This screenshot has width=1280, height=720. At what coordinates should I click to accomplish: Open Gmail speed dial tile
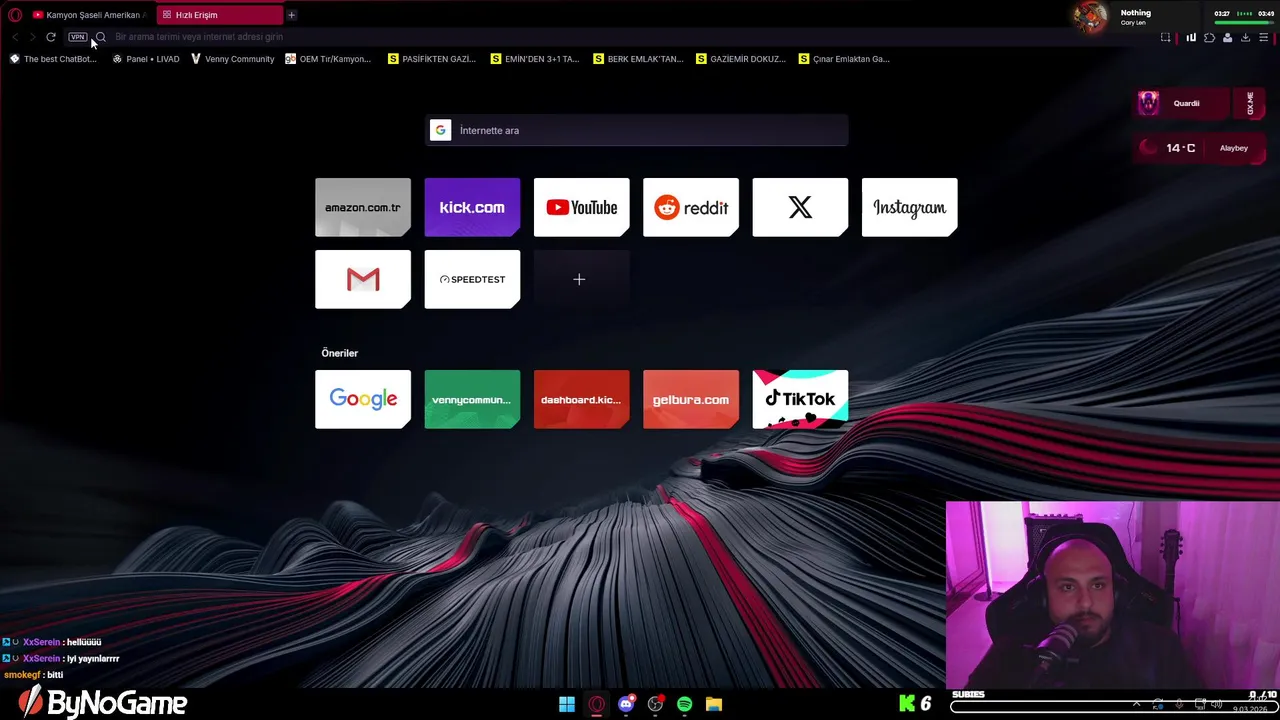click(x=363, y=279)
